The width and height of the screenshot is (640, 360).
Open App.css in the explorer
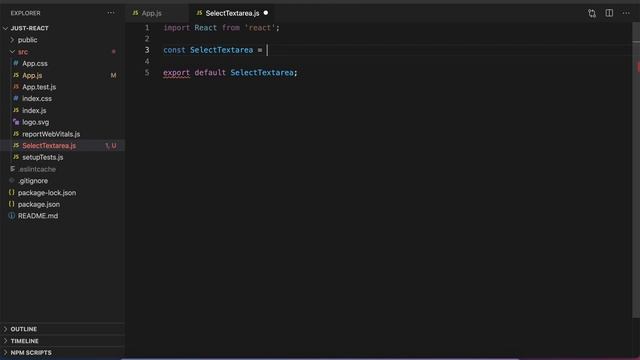[35, 63]
